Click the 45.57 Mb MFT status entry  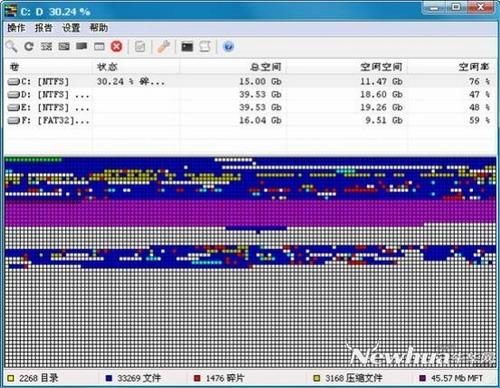(451, 378)
